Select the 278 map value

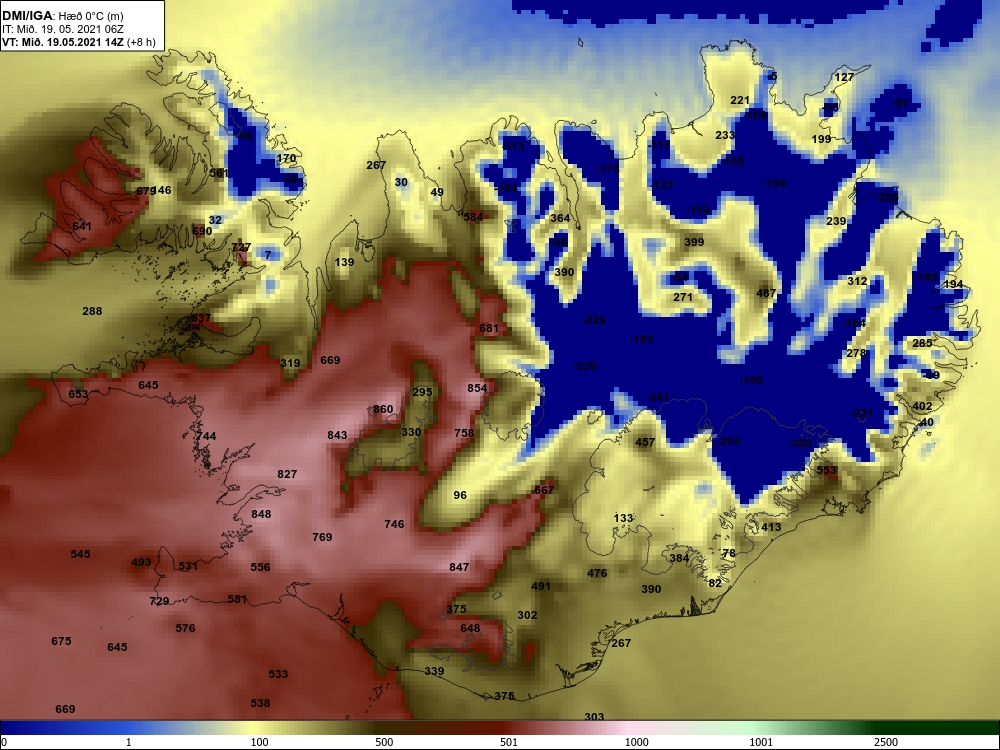pyautogui.click(x=856, y=353)
